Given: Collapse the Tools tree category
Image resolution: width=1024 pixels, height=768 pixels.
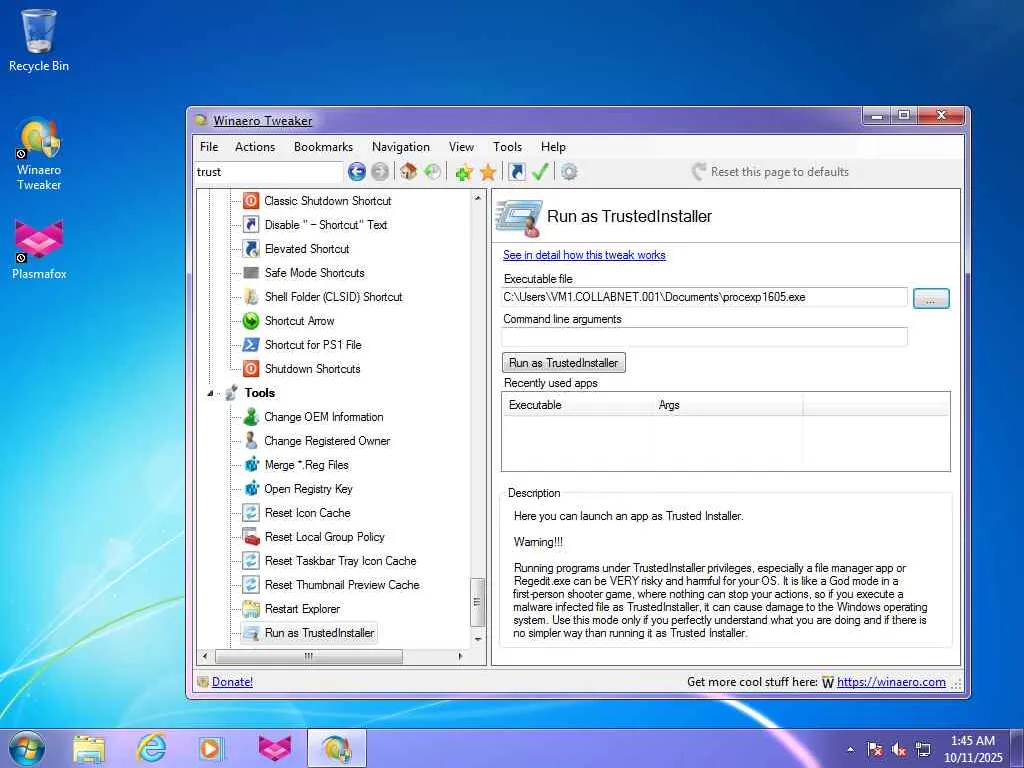Looking at the screenshot, I should pyautogui.click(x=210, y=393).
